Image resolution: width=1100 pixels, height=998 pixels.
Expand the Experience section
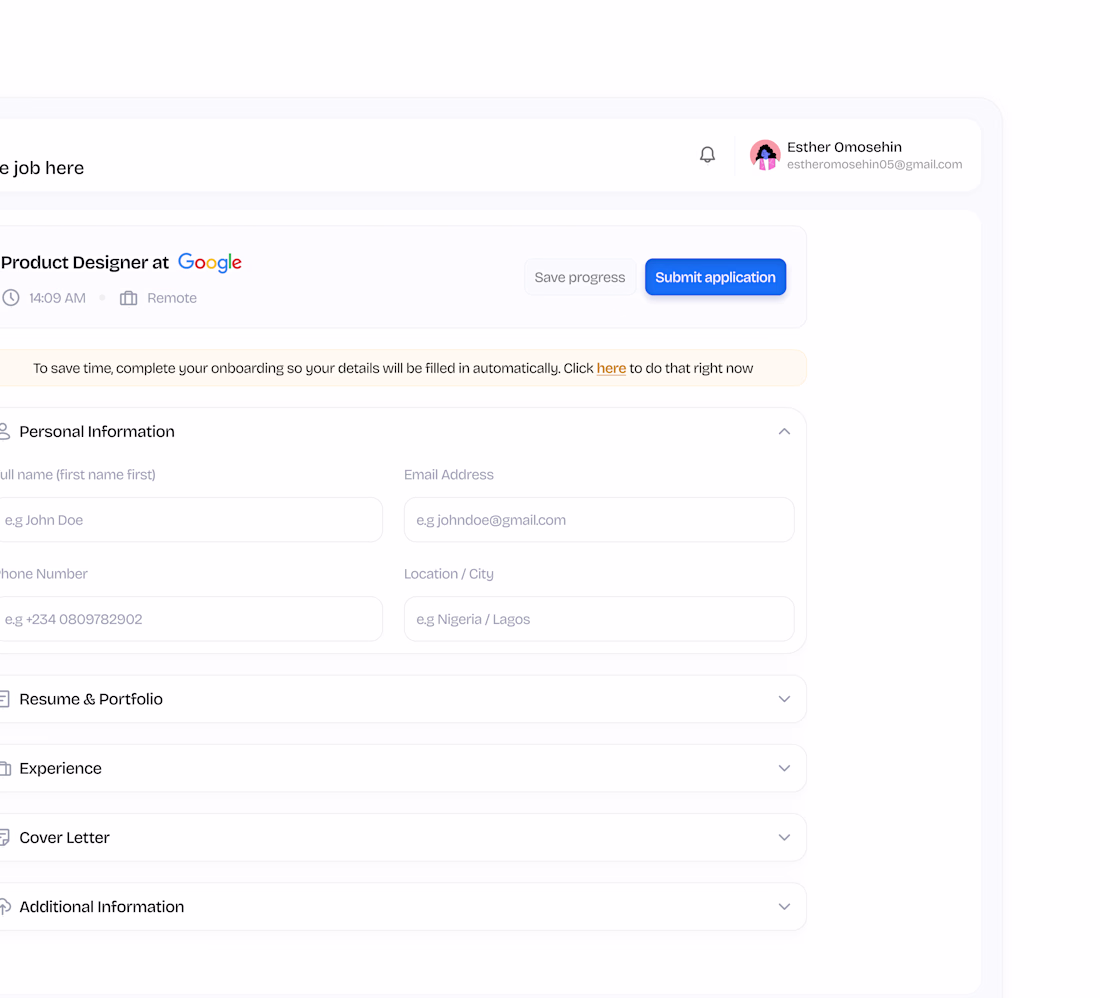(x=784, y=768)
